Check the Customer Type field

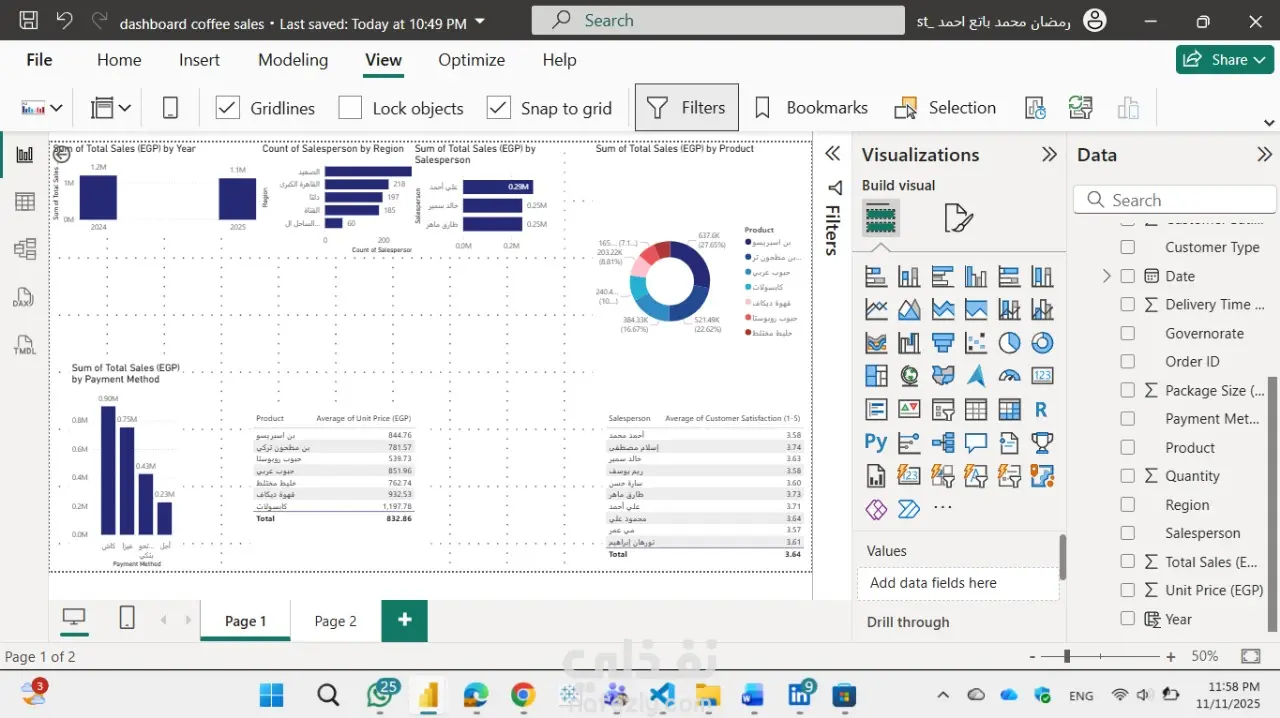[x=1128, y=247]
